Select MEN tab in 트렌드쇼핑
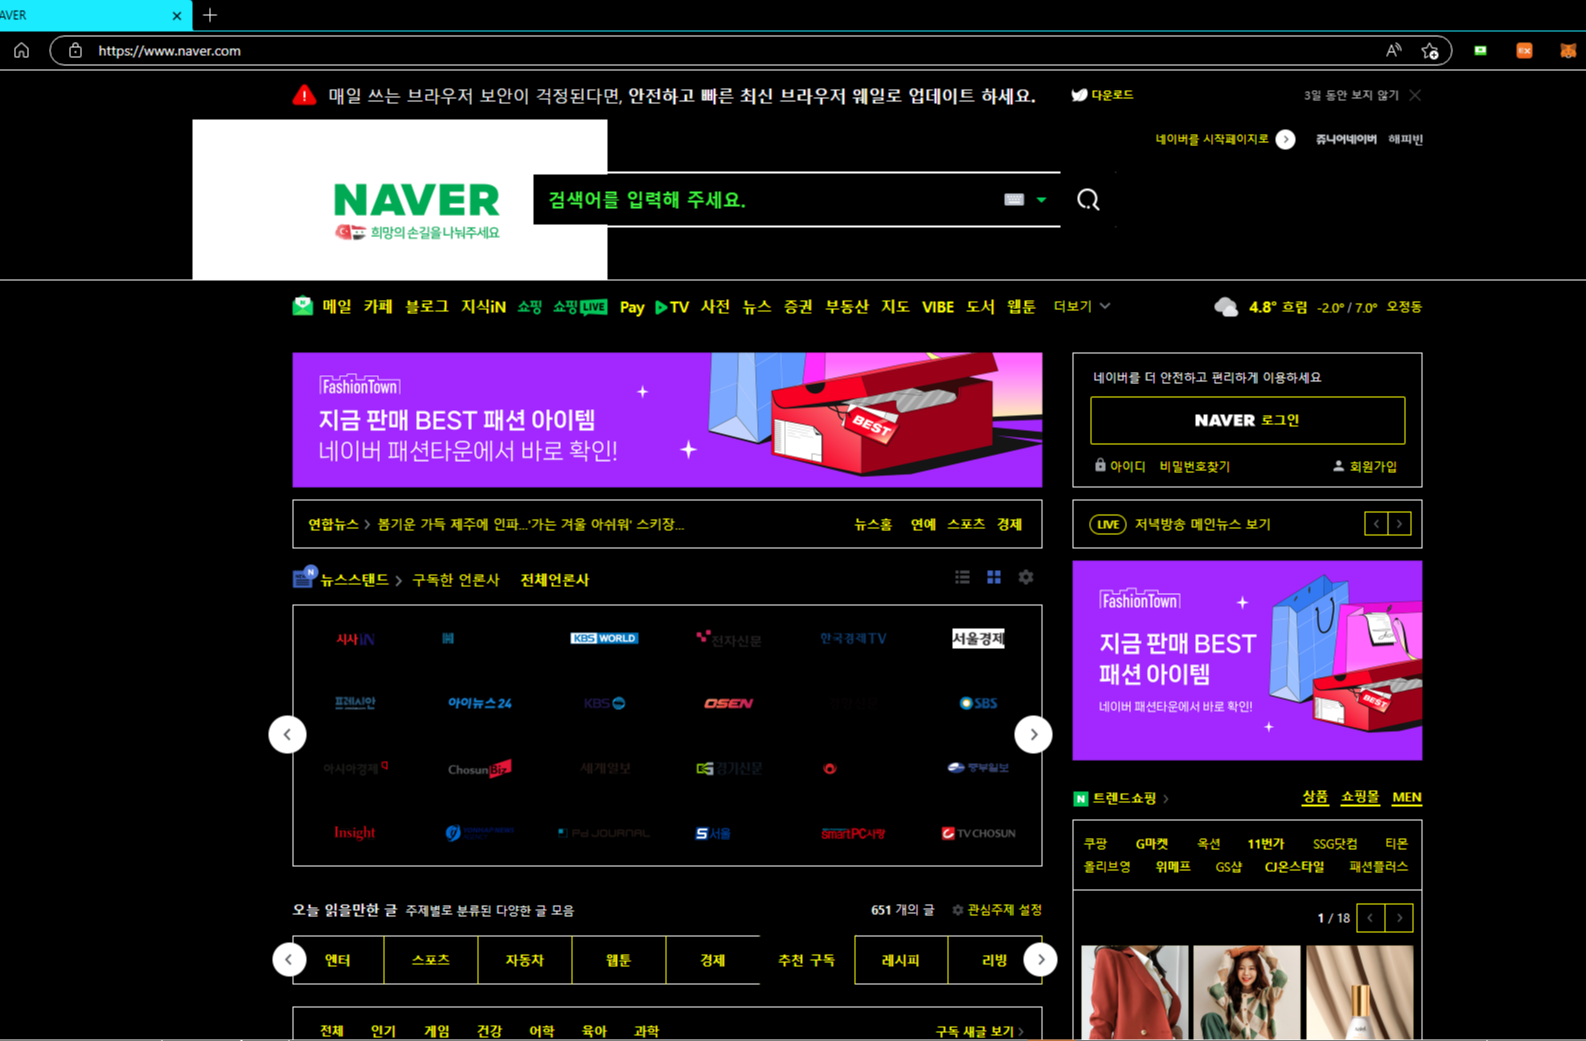The width and height of the screenshot is (1586, 1041). click(1406, 797)
